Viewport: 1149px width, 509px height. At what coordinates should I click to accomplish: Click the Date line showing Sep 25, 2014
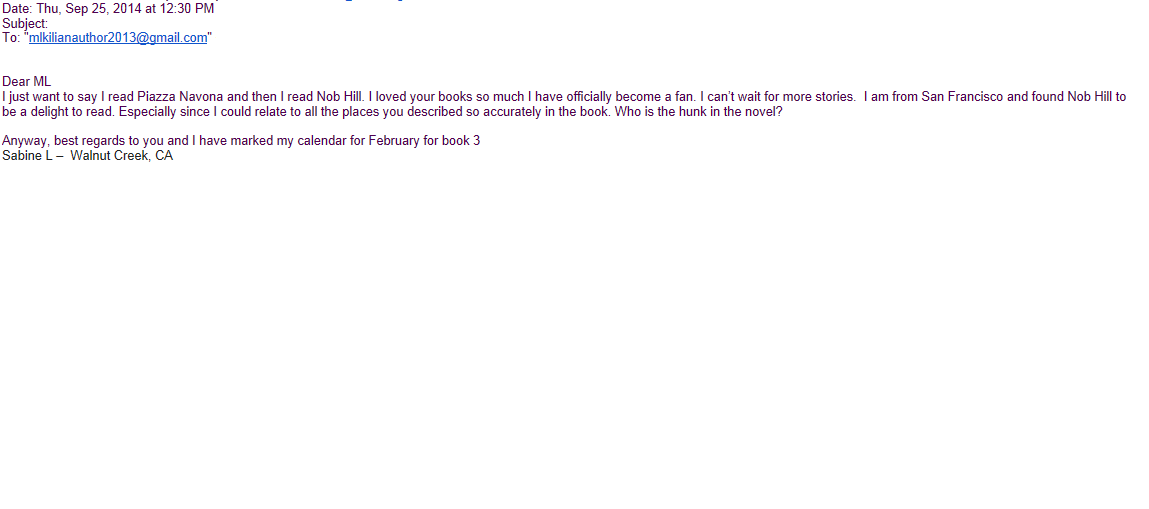click(x=108, y=9)
